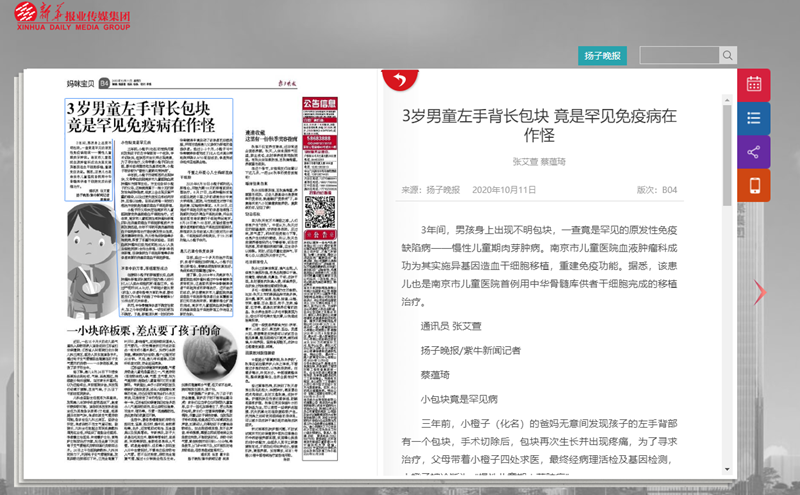Screen dimensions: 800x495
Task: Click the line 通讯员 张艾萱
Action: coord(451,326)
